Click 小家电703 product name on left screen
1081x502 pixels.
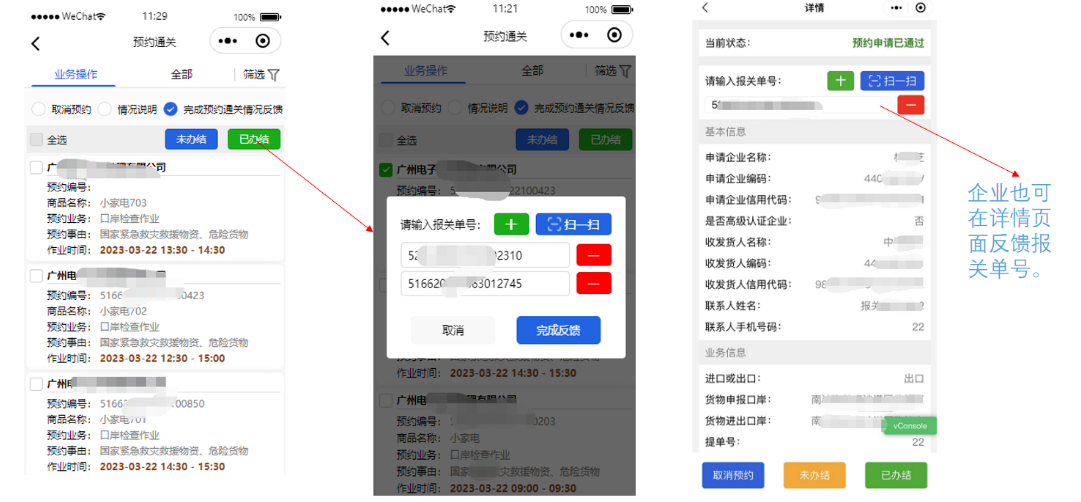pos(123,203)
